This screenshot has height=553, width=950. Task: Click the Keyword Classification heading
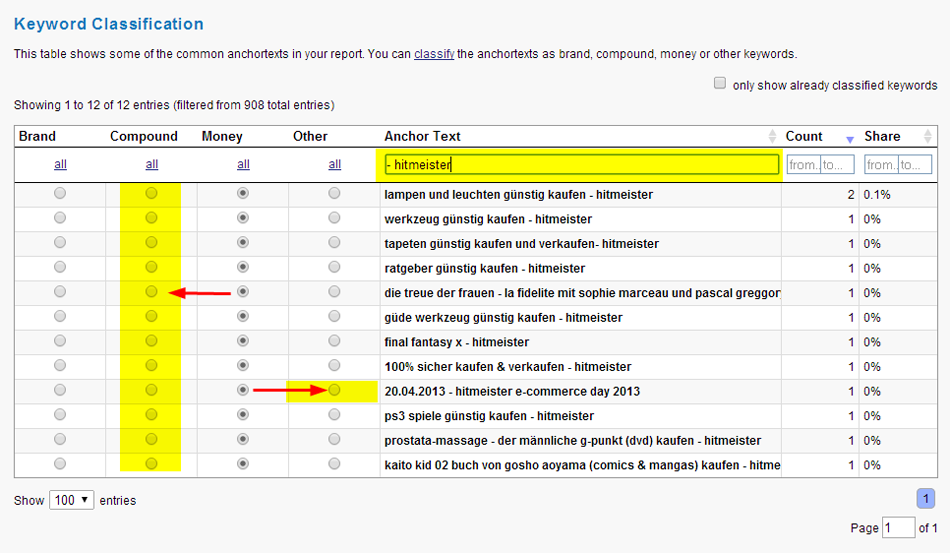(108, 24)
